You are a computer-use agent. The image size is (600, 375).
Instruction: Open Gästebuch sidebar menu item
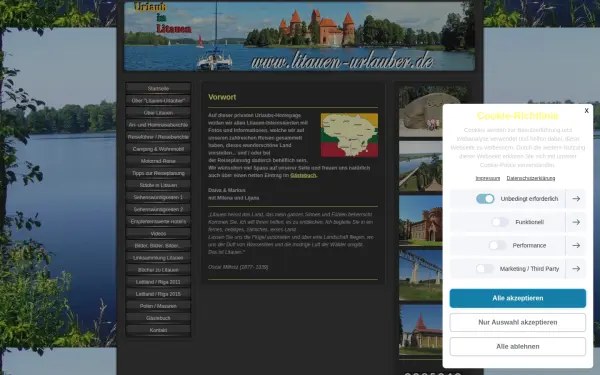158,318
